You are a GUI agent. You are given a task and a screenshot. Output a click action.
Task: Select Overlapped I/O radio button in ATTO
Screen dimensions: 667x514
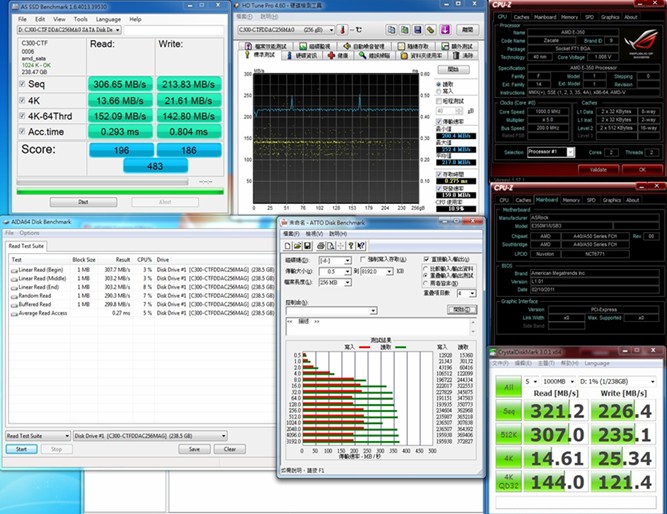[425, 275]
